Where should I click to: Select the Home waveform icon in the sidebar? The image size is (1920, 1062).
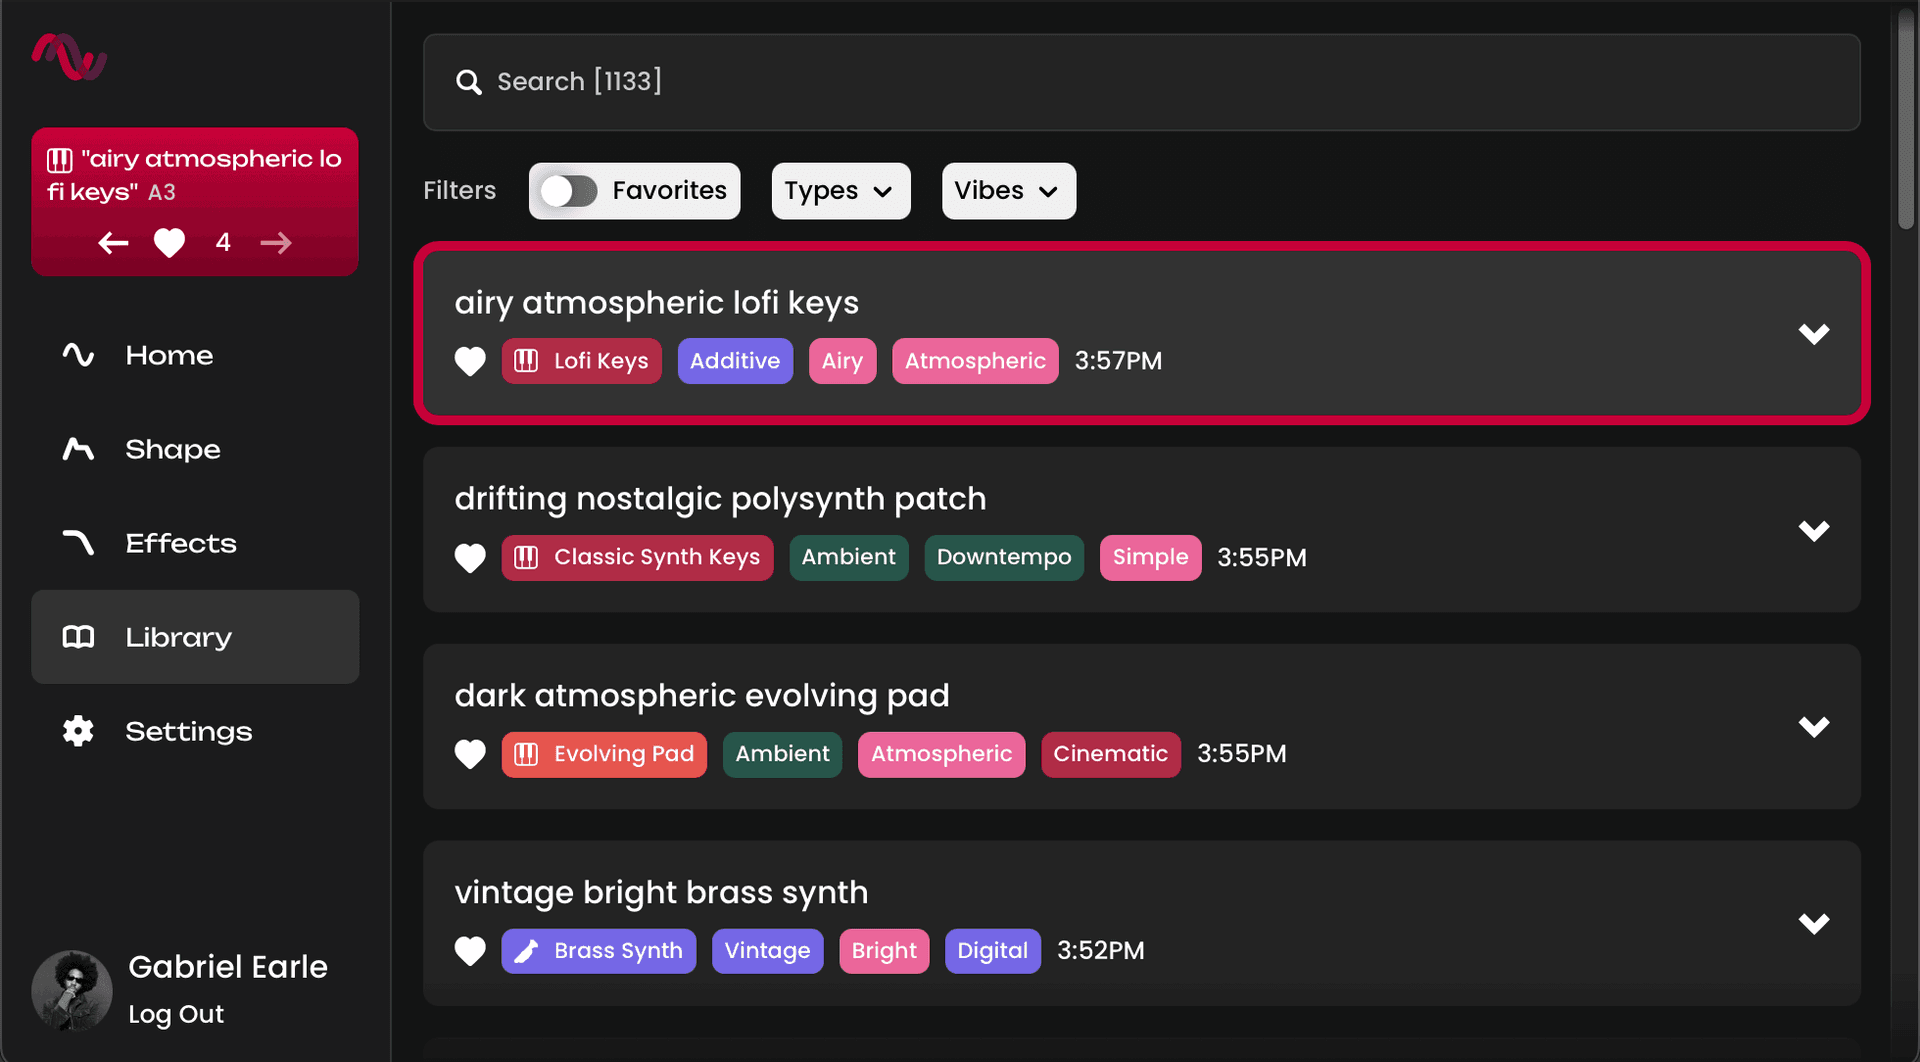78,355
